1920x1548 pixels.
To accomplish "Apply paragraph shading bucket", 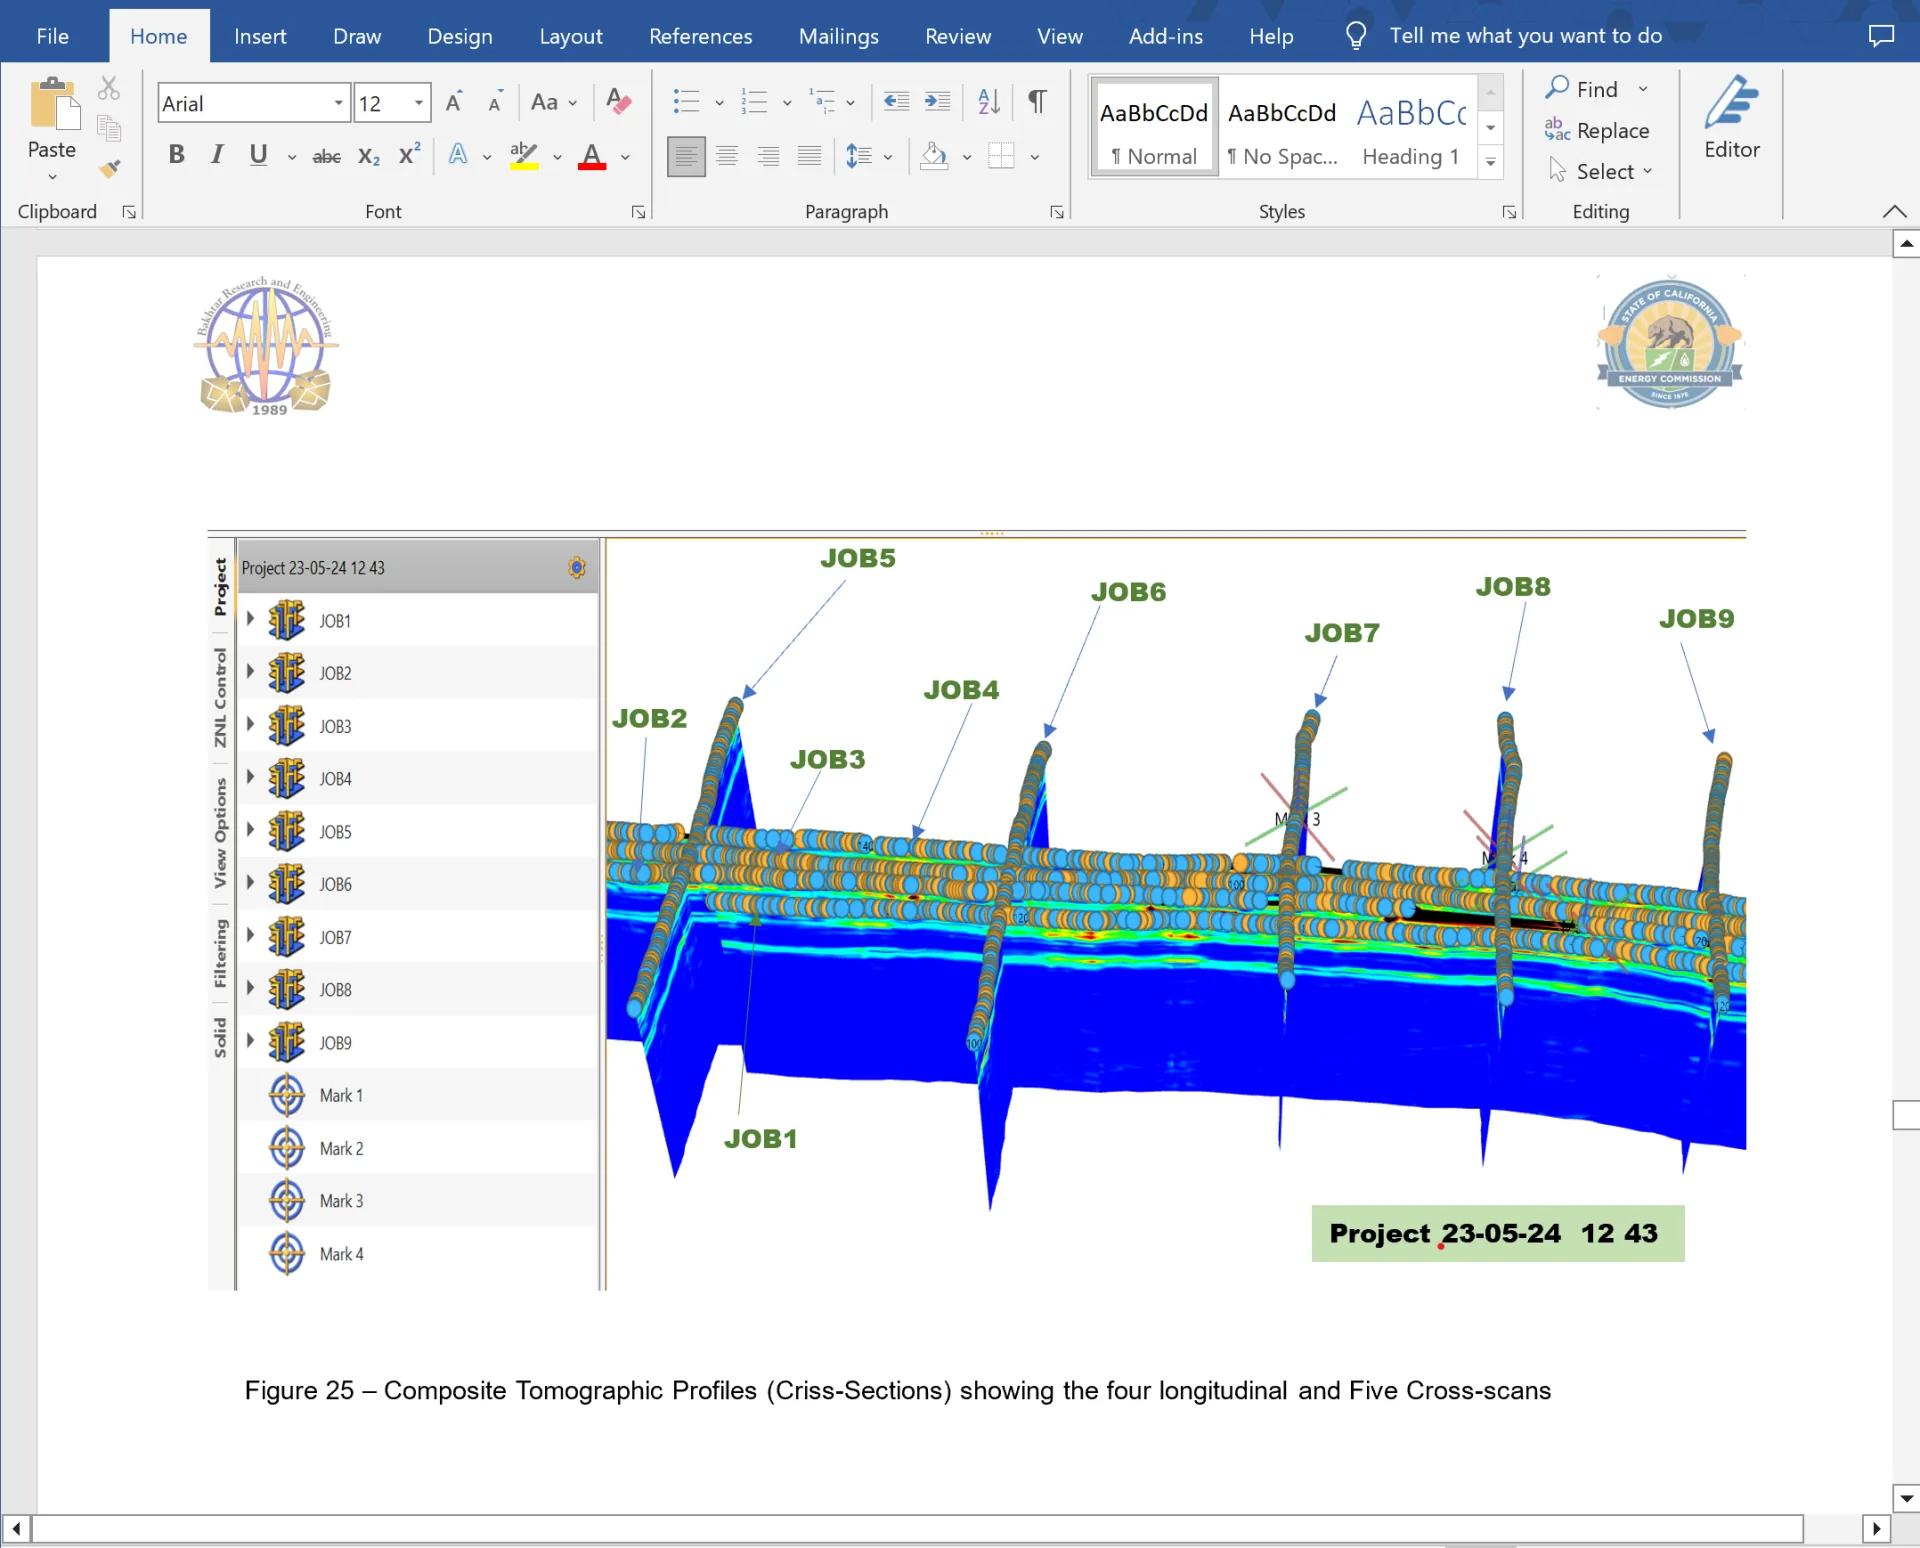I will 934,156.
